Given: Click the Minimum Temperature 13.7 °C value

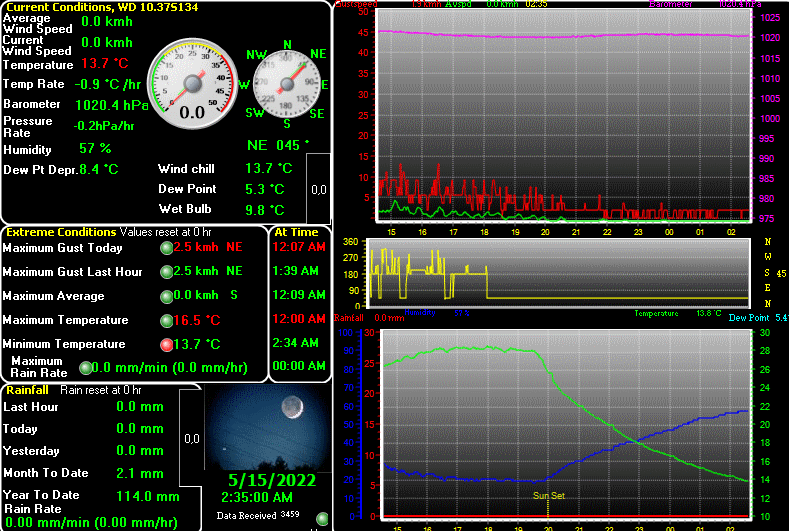Looking at the screenshot, I should pos(197,345).
